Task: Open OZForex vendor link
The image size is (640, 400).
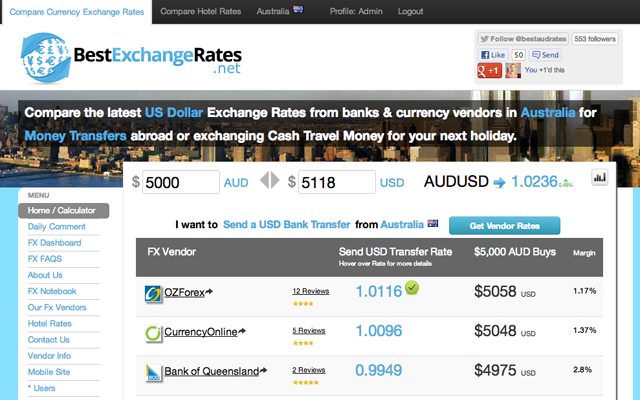Action: [x=184, y=293]
